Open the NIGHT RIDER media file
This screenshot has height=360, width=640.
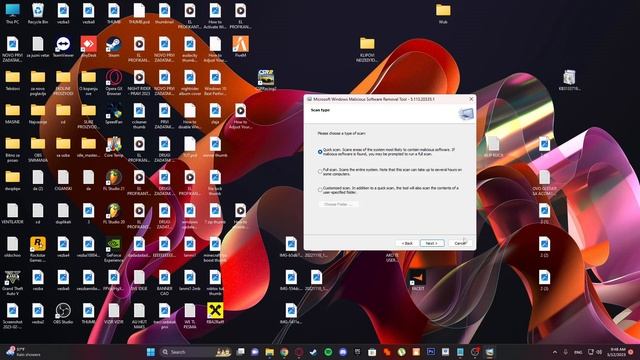139,83
